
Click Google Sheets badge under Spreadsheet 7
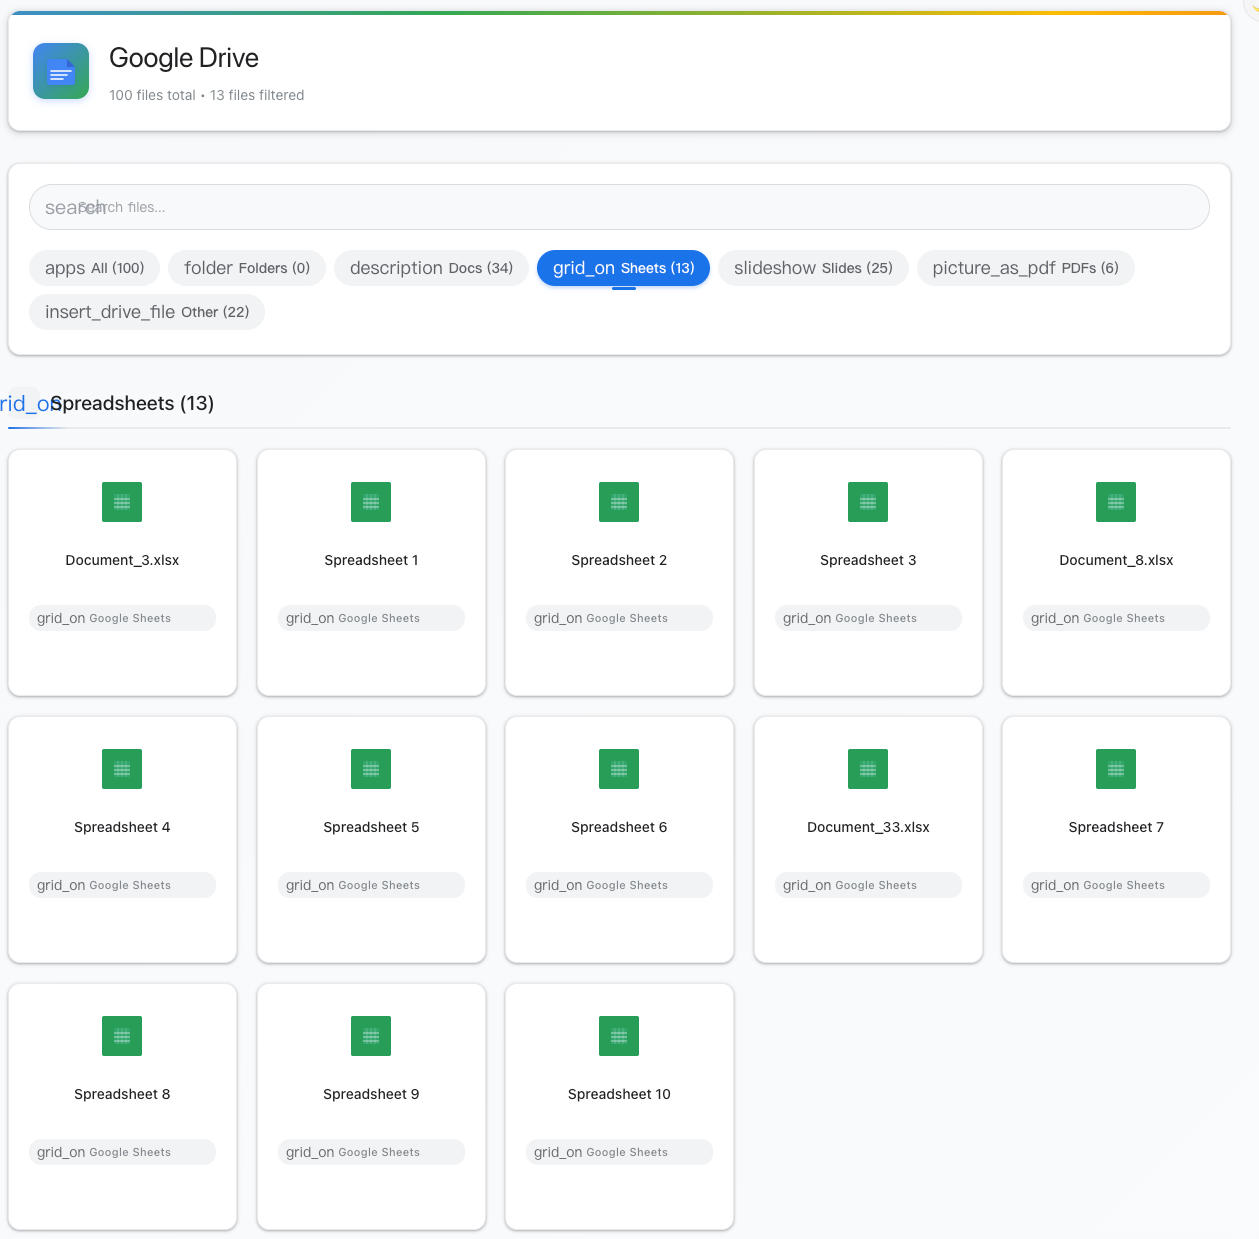click(x=1116, y=885)
